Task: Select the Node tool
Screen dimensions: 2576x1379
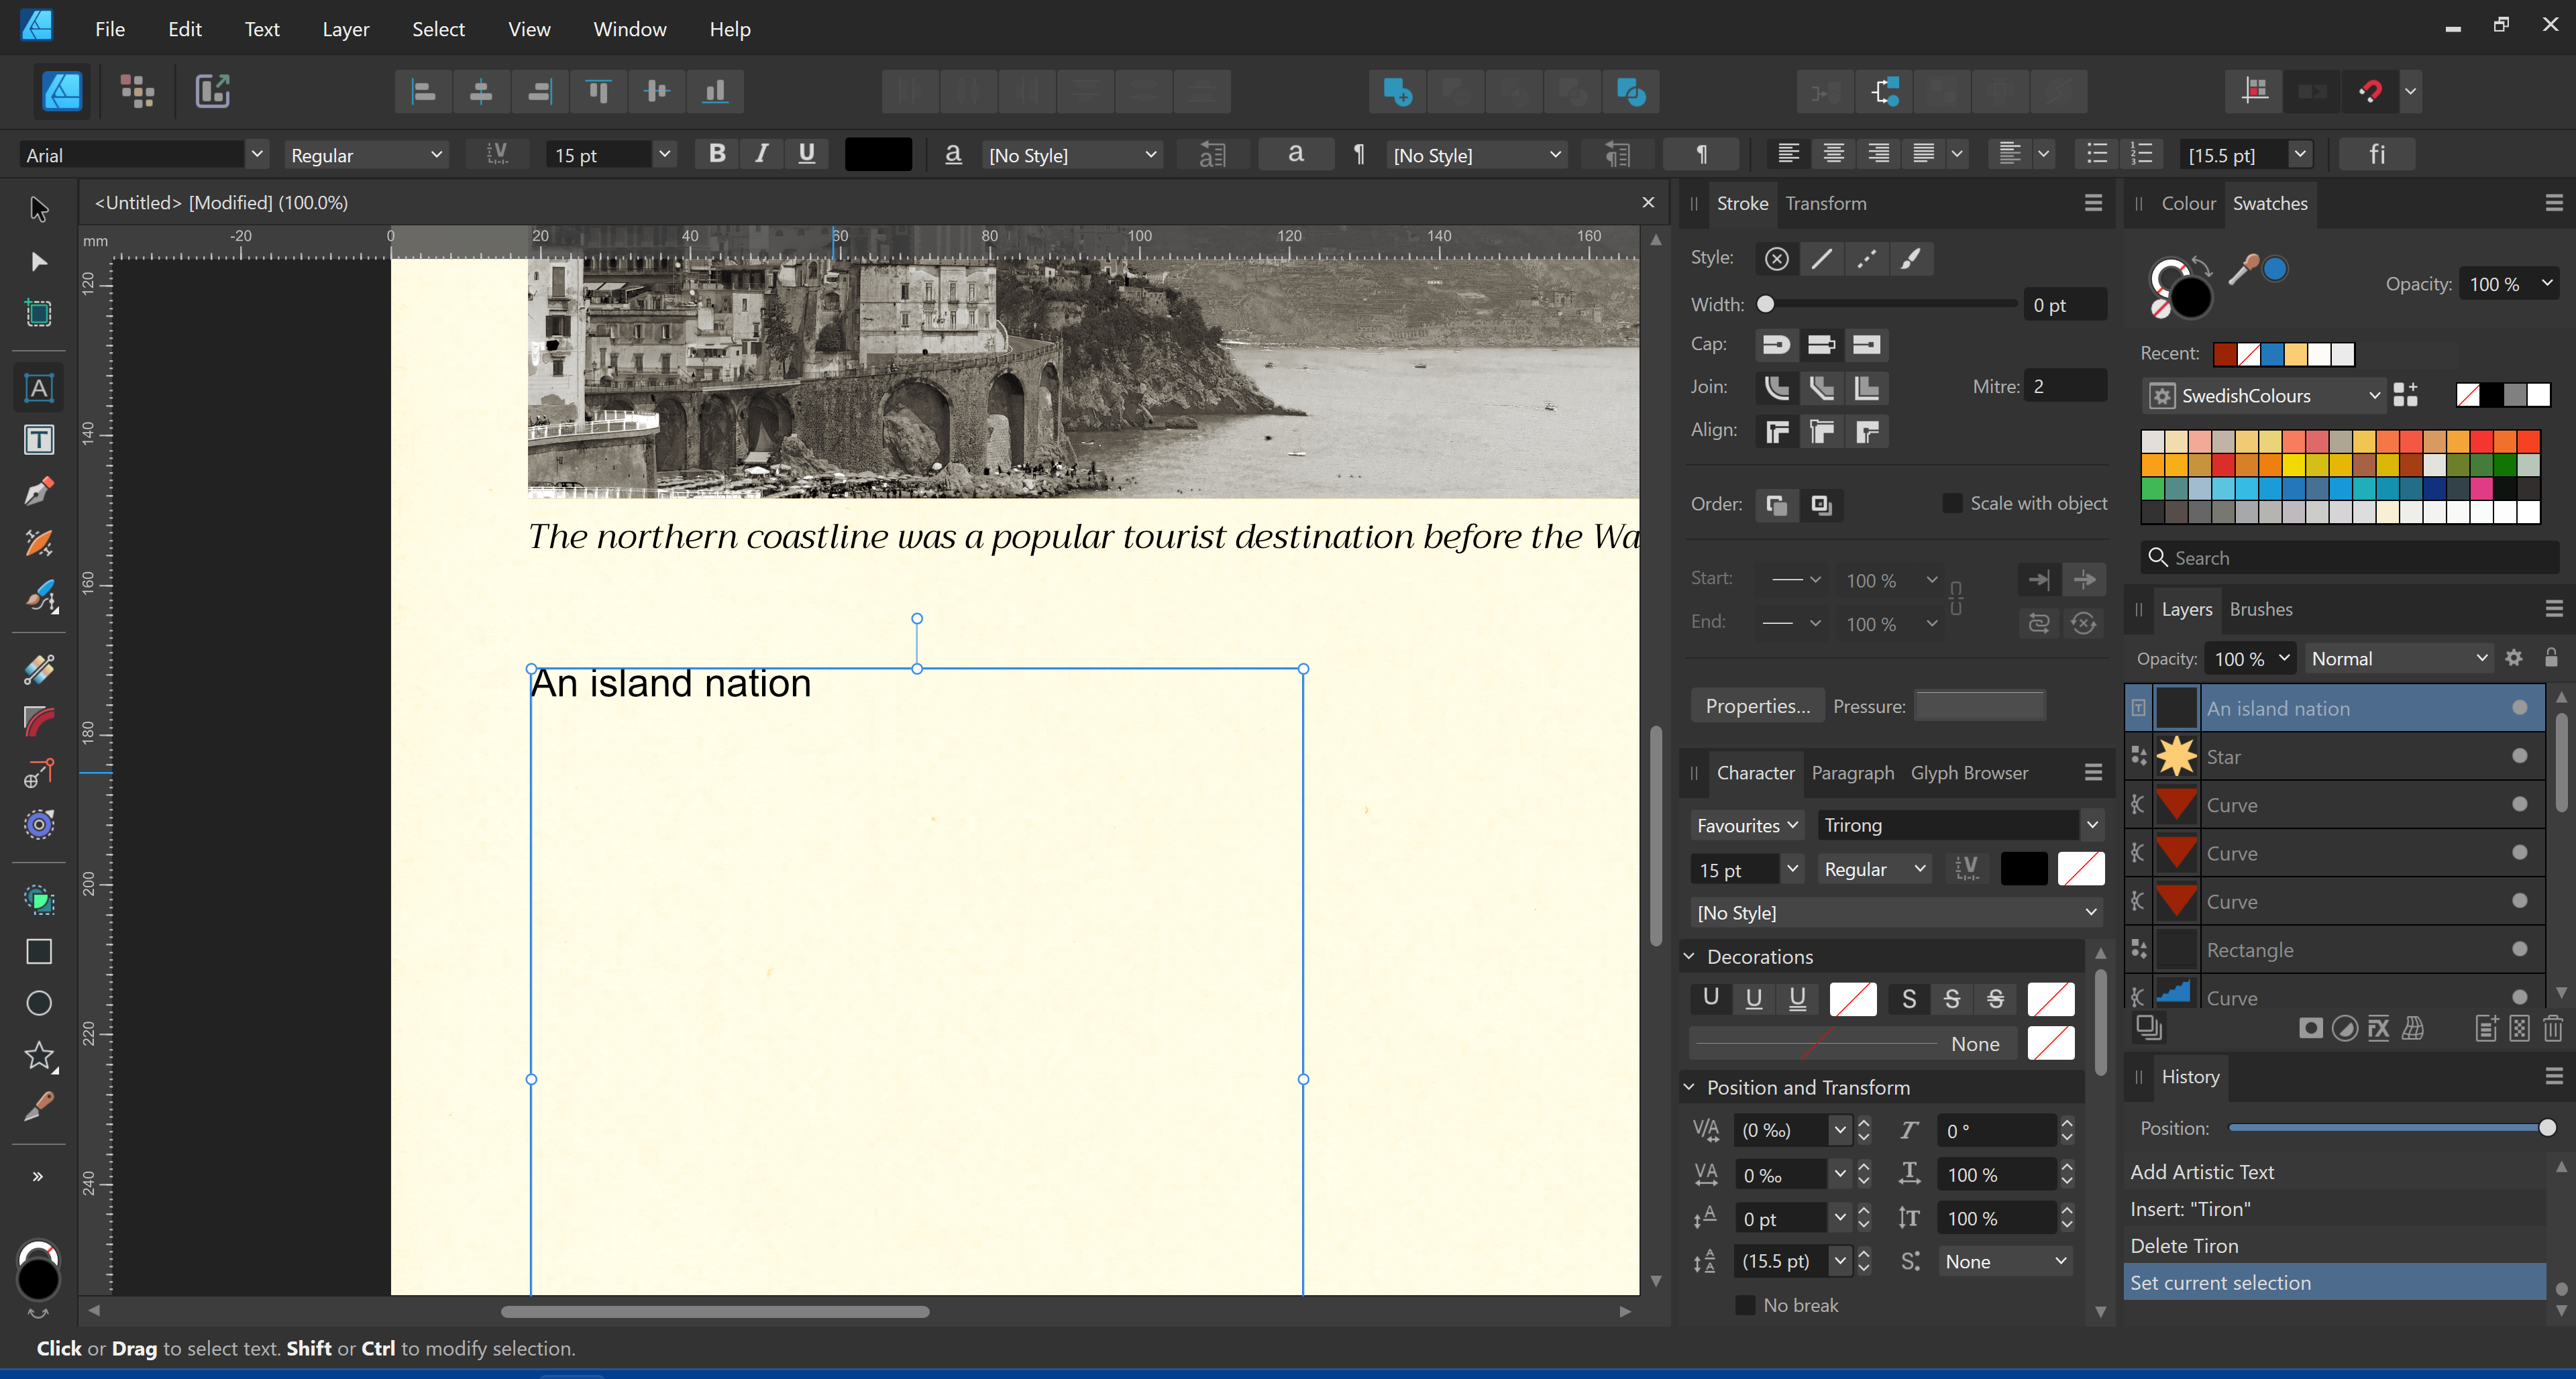Action: point(38,262)
